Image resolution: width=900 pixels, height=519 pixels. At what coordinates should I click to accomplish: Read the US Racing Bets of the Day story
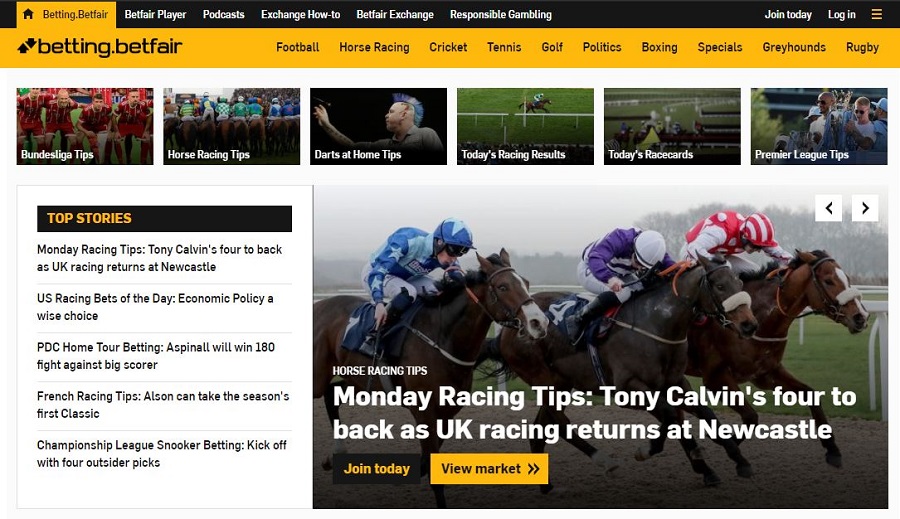(155, 307)
